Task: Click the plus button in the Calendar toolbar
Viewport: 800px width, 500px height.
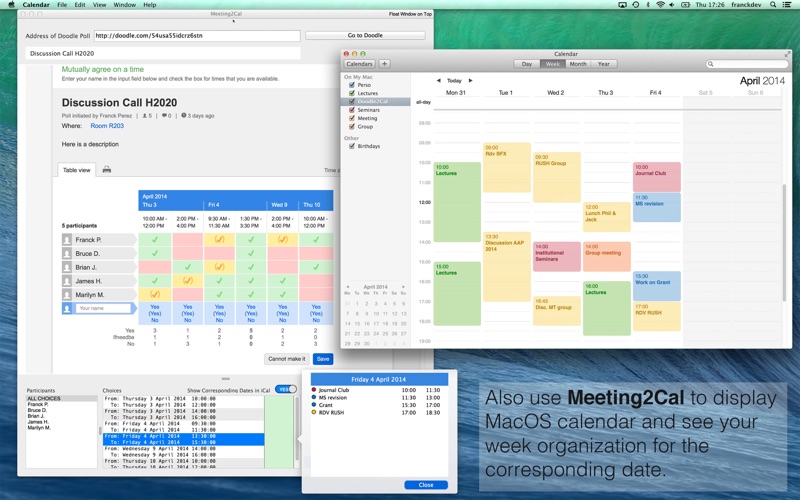Action: [384, 64]
